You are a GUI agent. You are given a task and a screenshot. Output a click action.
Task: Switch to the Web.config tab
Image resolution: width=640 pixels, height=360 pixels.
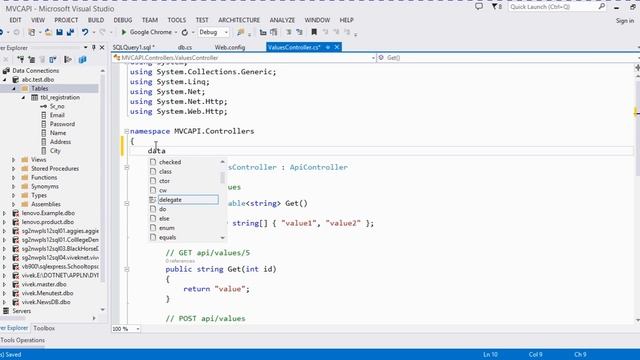230,47
